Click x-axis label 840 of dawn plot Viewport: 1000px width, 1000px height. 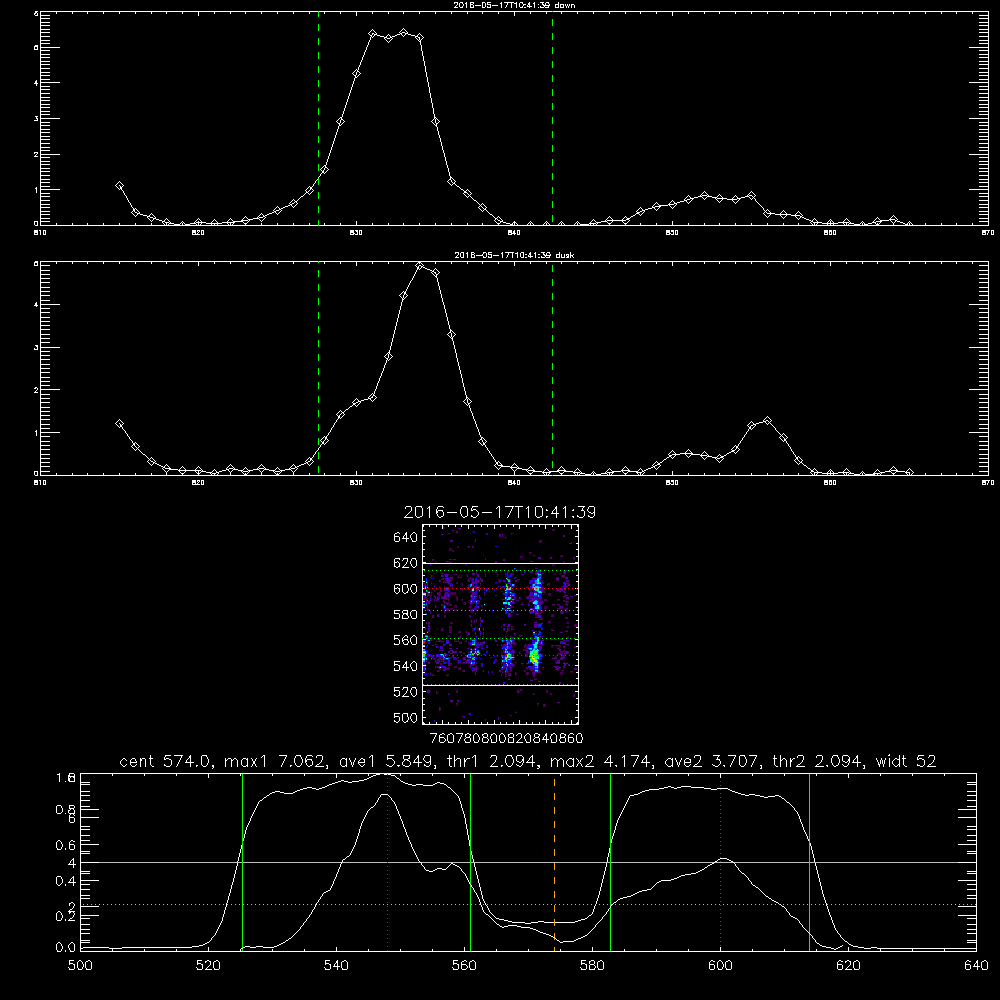point(515,233)
